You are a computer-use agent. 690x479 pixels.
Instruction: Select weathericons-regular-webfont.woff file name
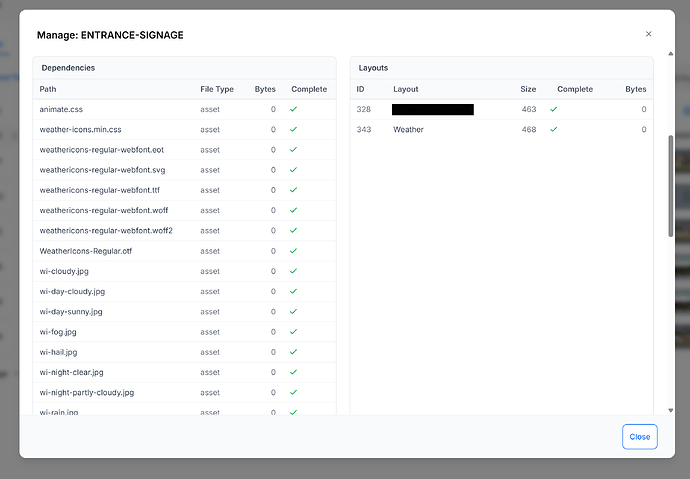click(104, 210)
